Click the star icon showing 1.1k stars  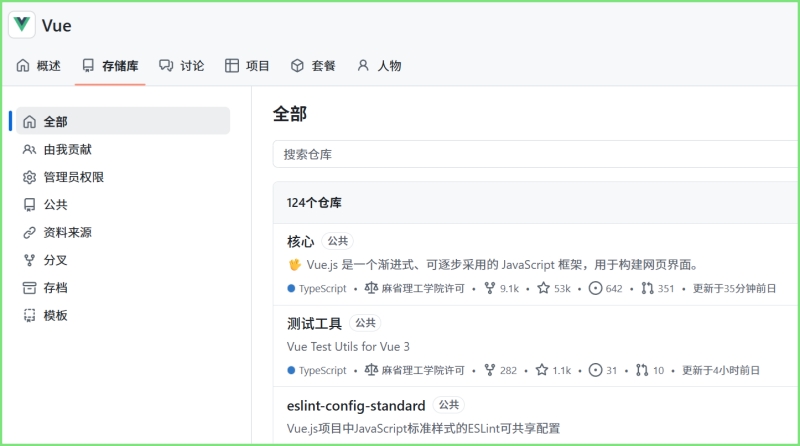pos(542,370)
